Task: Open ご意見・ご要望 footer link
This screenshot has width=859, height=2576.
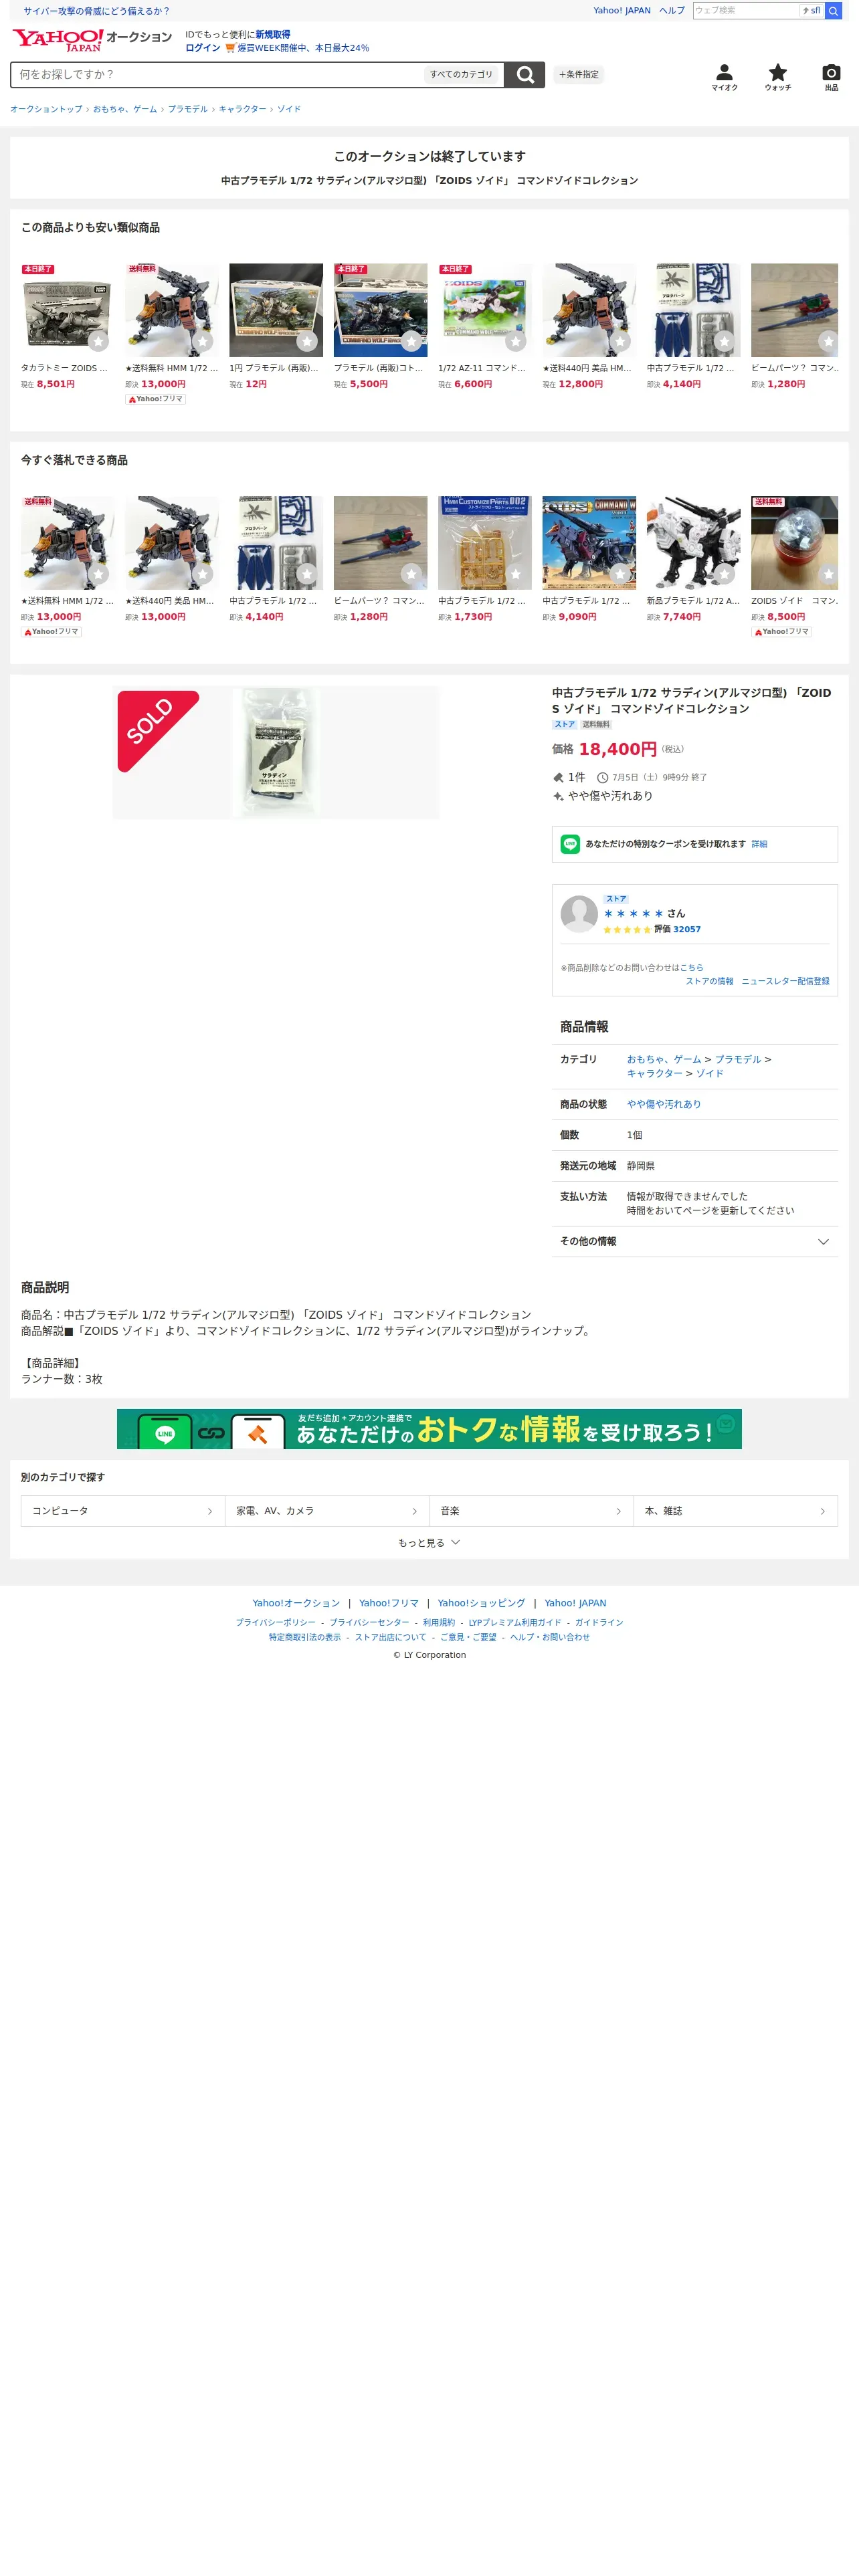Action: point(468,1638)
